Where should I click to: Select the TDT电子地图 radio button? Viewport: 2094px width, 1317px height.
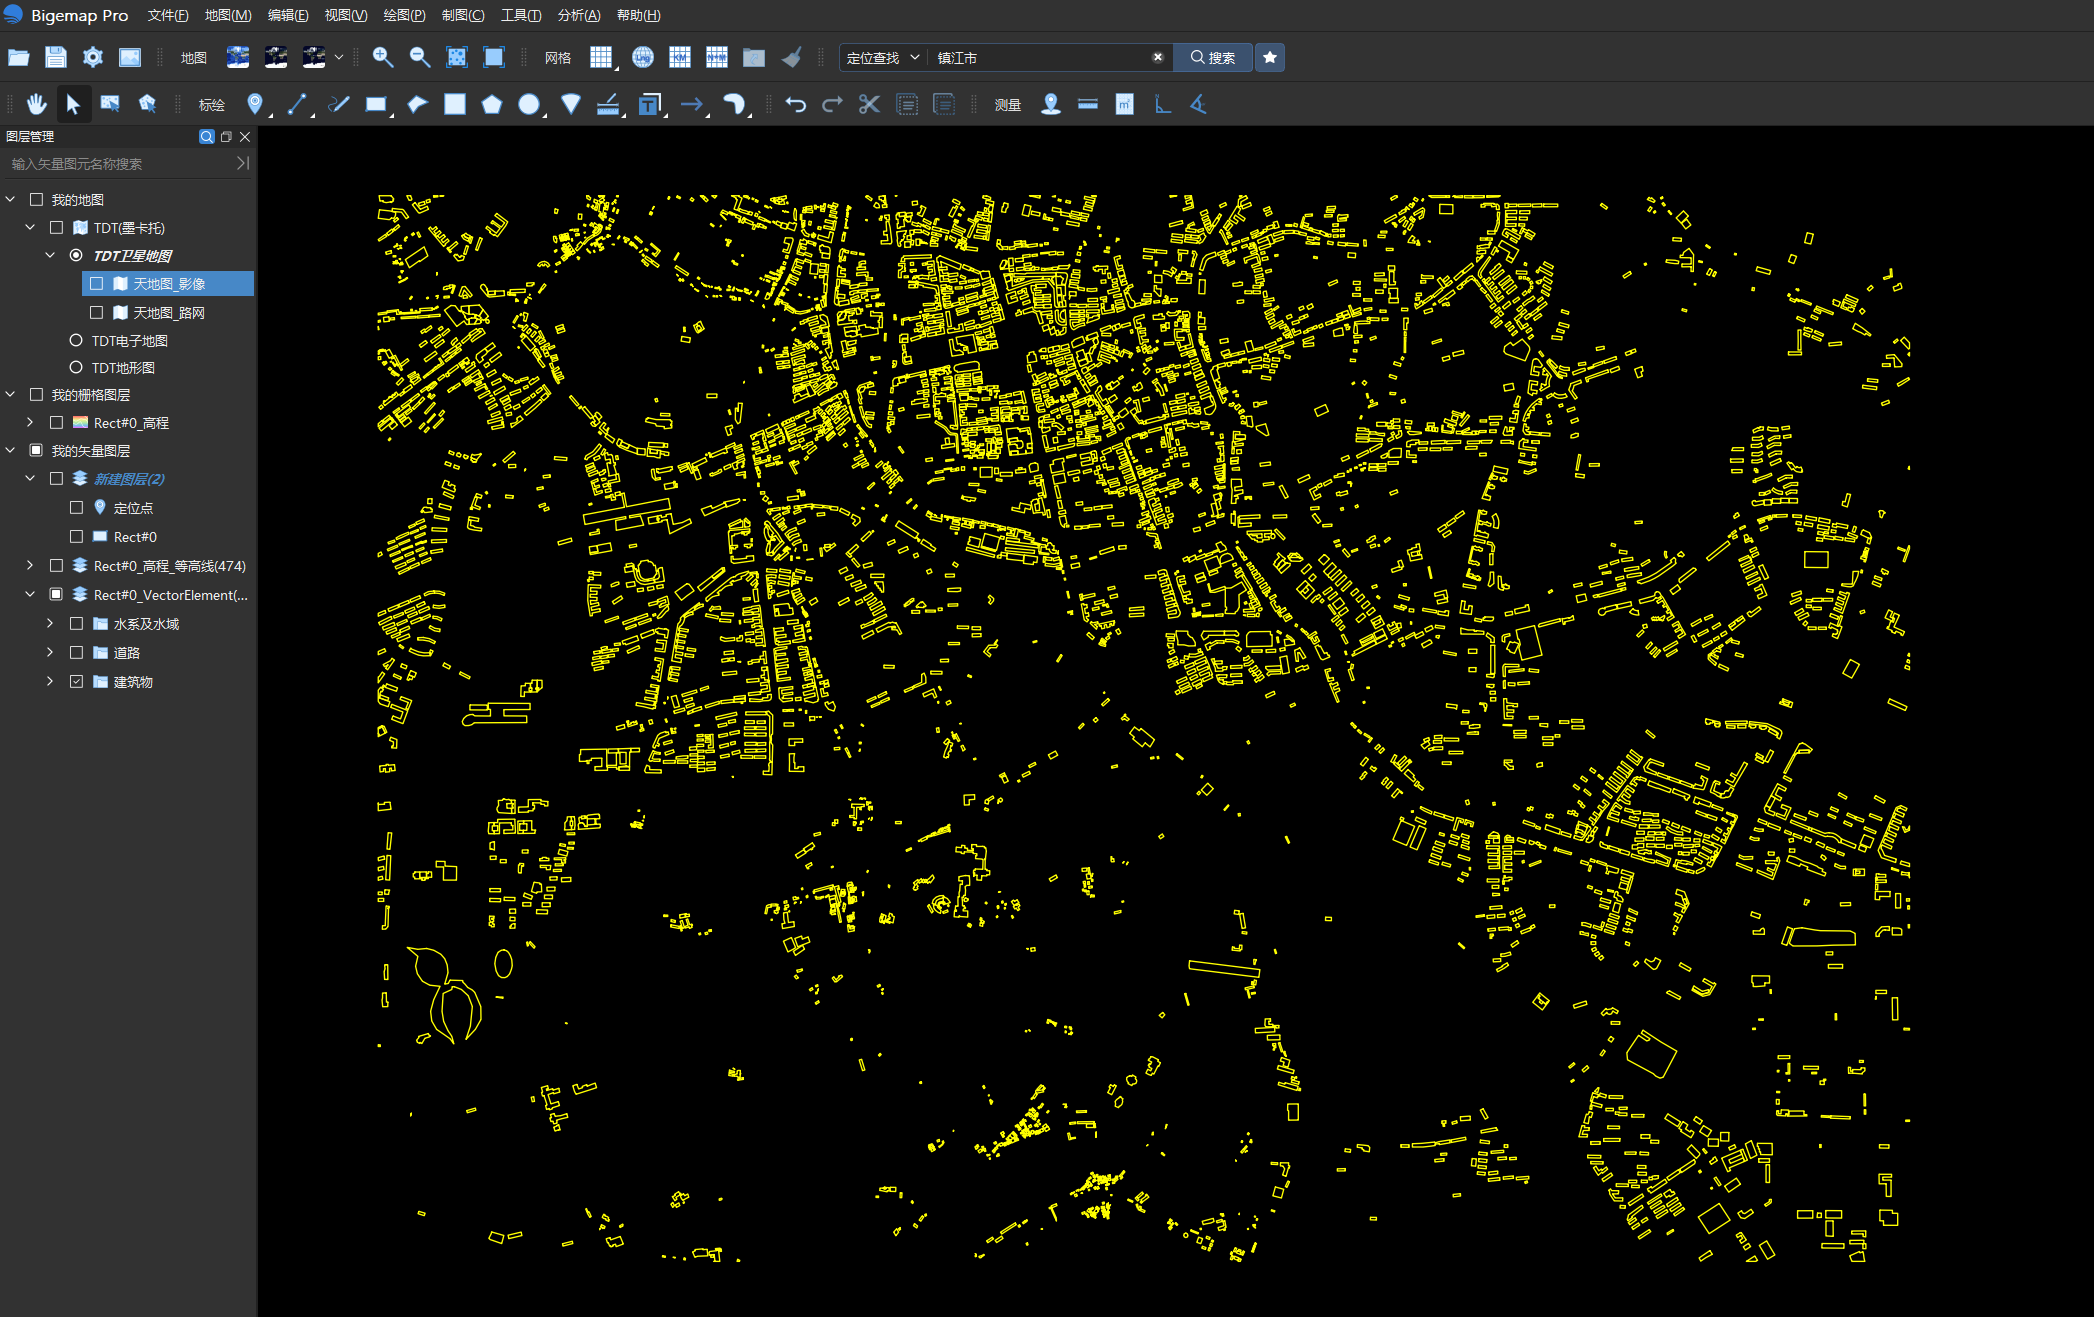click(x=76, y=340)
